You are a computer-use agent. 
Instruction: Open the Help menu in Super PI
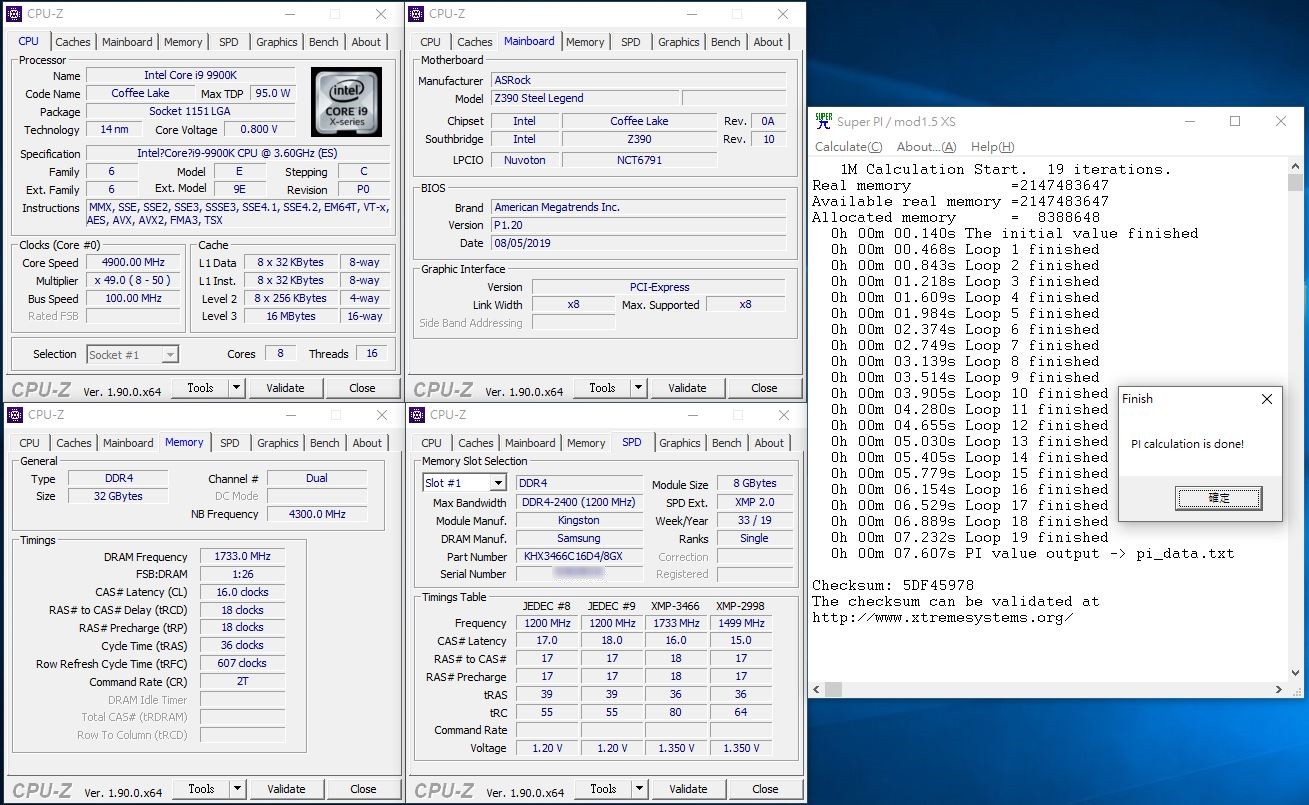pyautogui.click(x=992, y=147)
